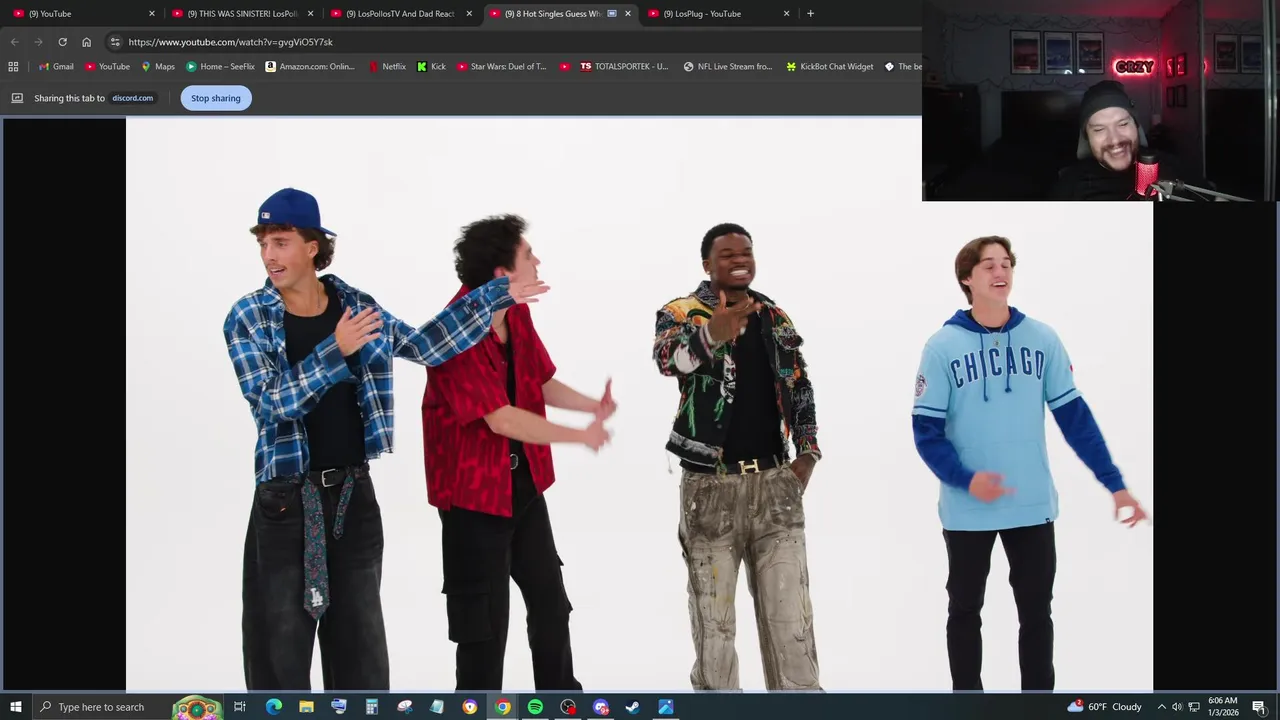
Task: Open Steam from the taskbar
Action: (x=632, y=707)
